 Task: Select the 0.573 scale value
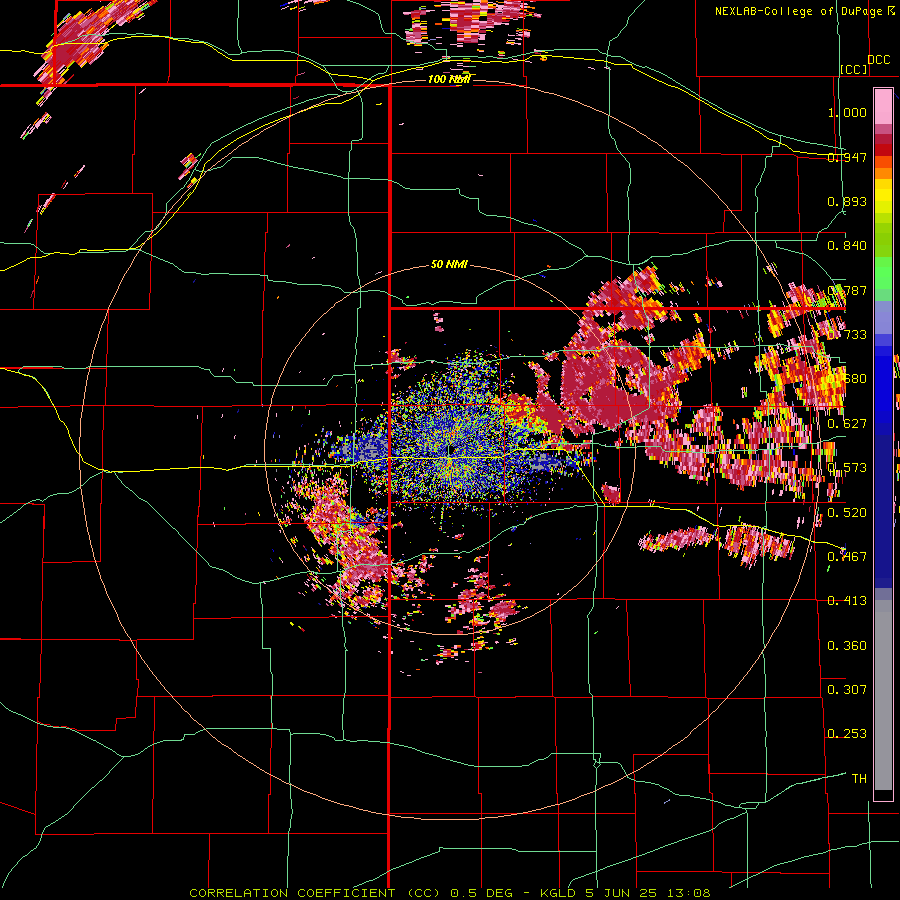pos(847,468)
